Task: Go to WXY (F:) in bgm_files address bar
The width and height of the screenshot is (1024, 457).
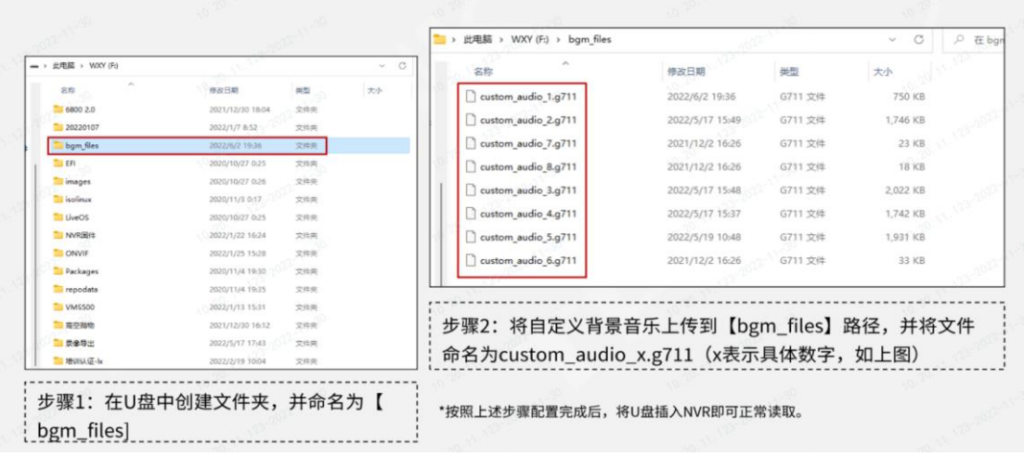Action: (530, 40)
